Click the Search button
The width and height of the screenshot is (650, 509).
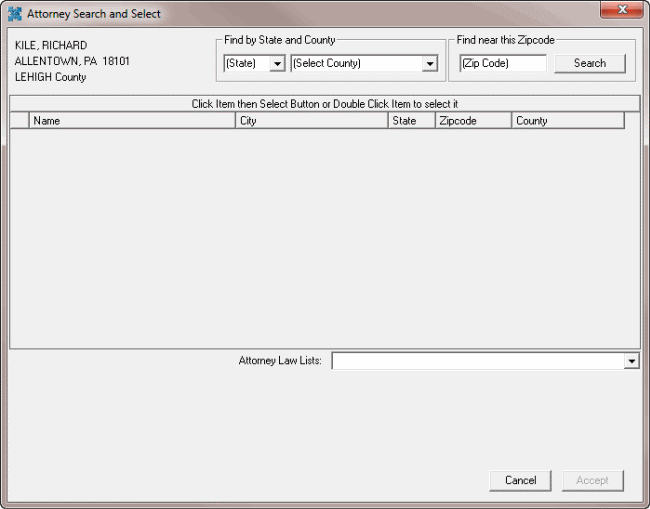coord(589,63)
